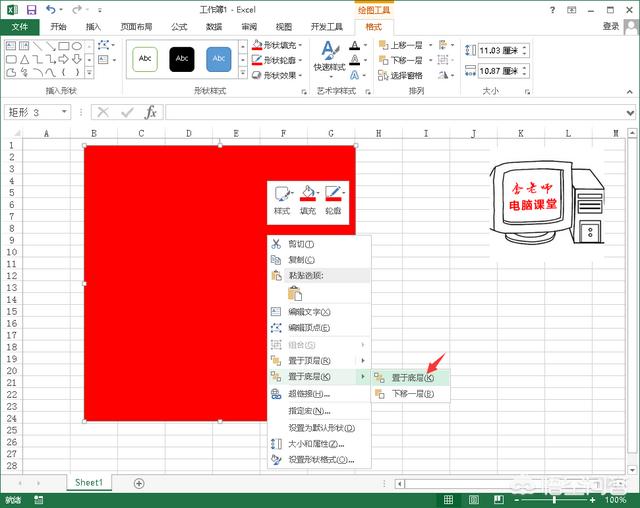Viewport: 640px width, 508px height.
Task: Select the blue Abc shape style swatch
Action: [219, 59]
